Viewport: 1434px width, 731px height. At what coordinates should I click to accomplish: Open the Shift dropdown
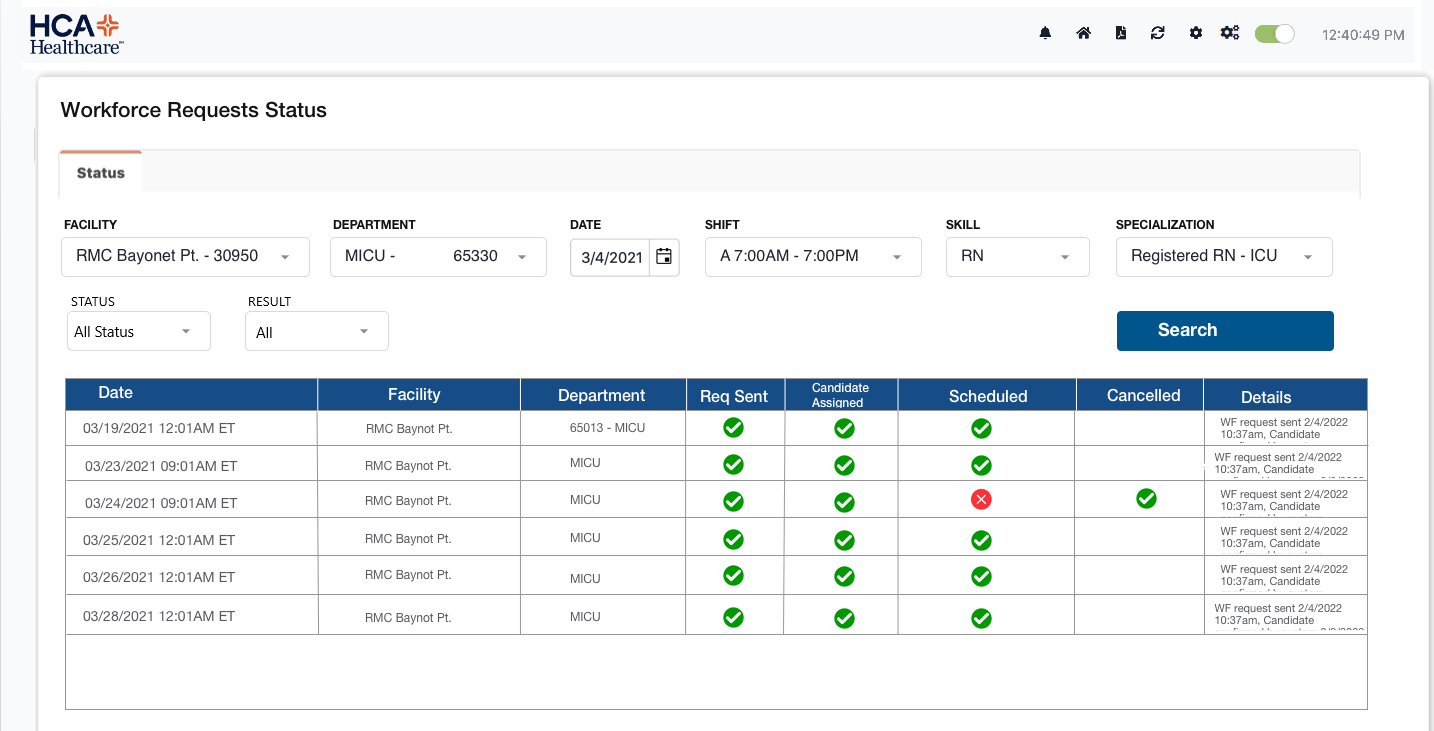click(812, 257)
